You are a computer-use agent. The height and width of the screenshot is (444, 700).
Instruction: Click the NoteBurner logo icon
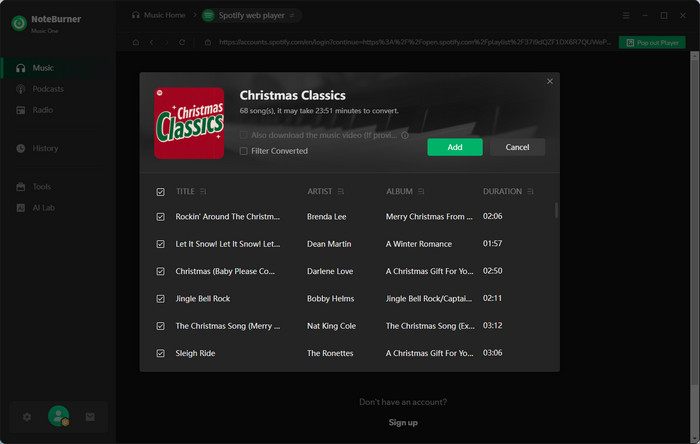pos(19,23)
